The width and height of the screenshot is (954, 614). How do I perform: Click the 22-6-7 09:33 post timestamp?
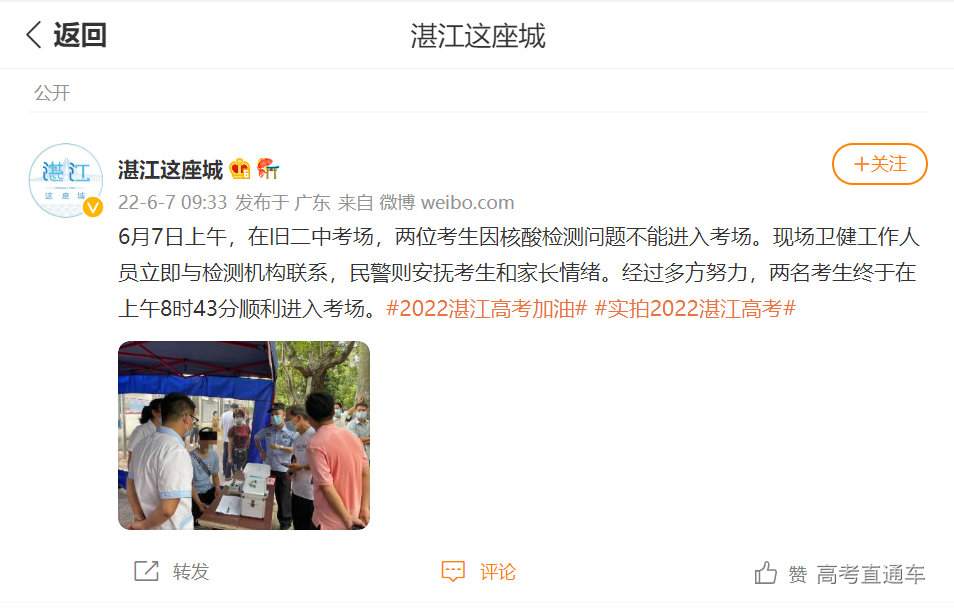click(172, 202)
